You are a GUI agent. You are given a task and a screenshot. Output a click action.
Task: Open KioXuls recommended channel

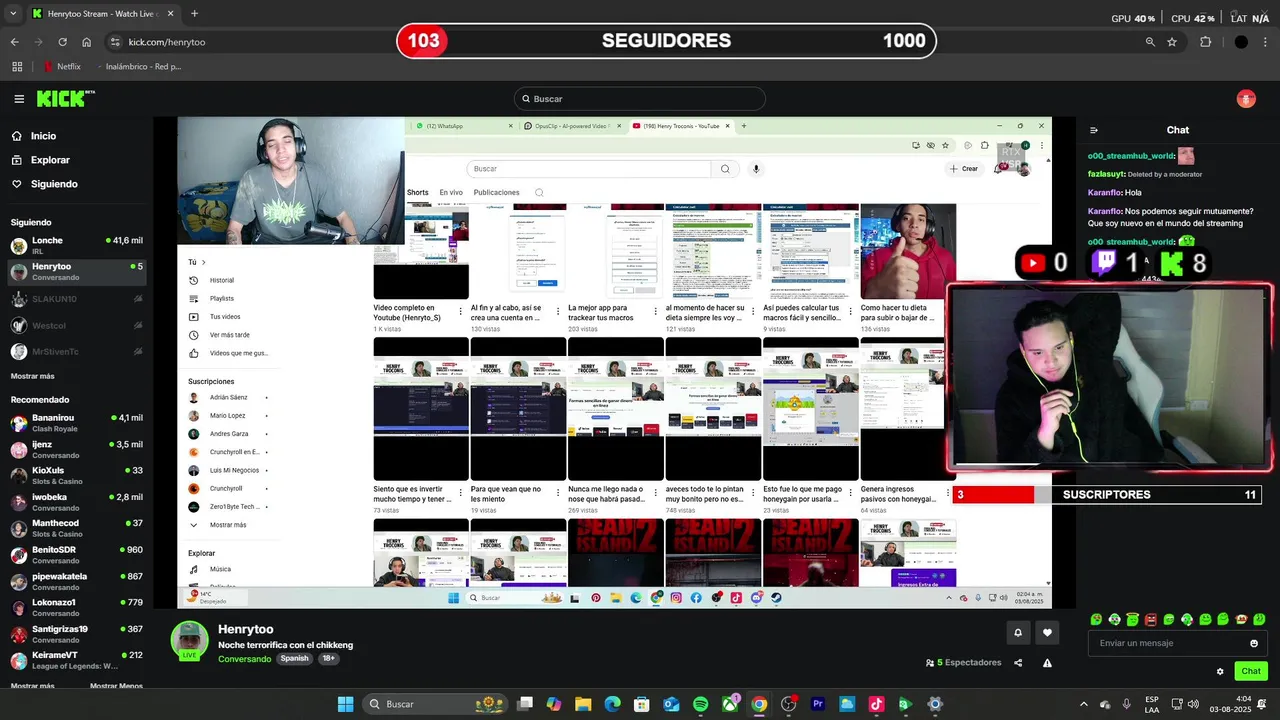pyautogui.click(x=76, y=476)
